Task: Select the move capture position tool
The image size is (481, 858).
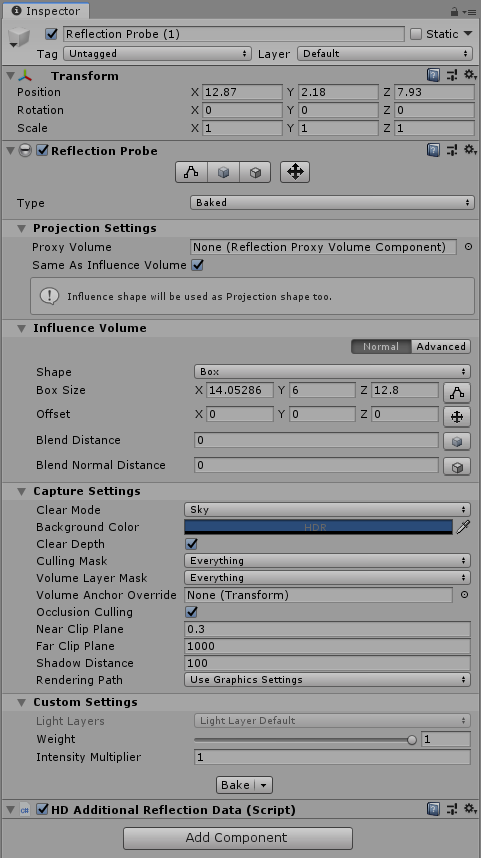Action: 295,172
